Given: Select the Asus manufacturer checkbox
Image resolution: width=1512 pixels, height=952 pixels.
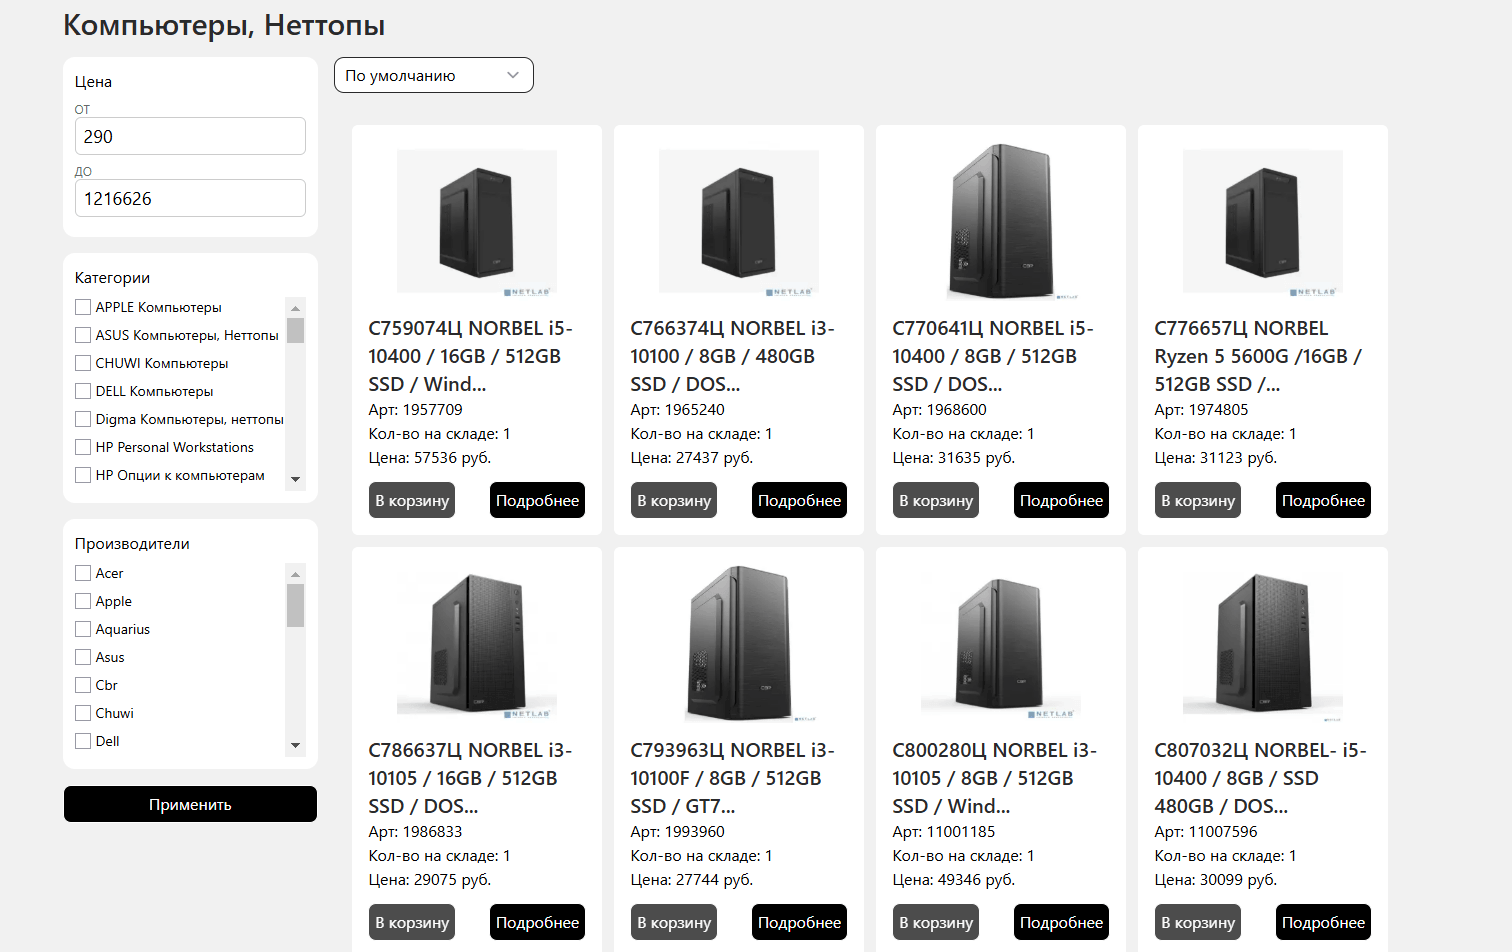Looking at the screenshot, I should pyautogui.click(x=83, y=657).
